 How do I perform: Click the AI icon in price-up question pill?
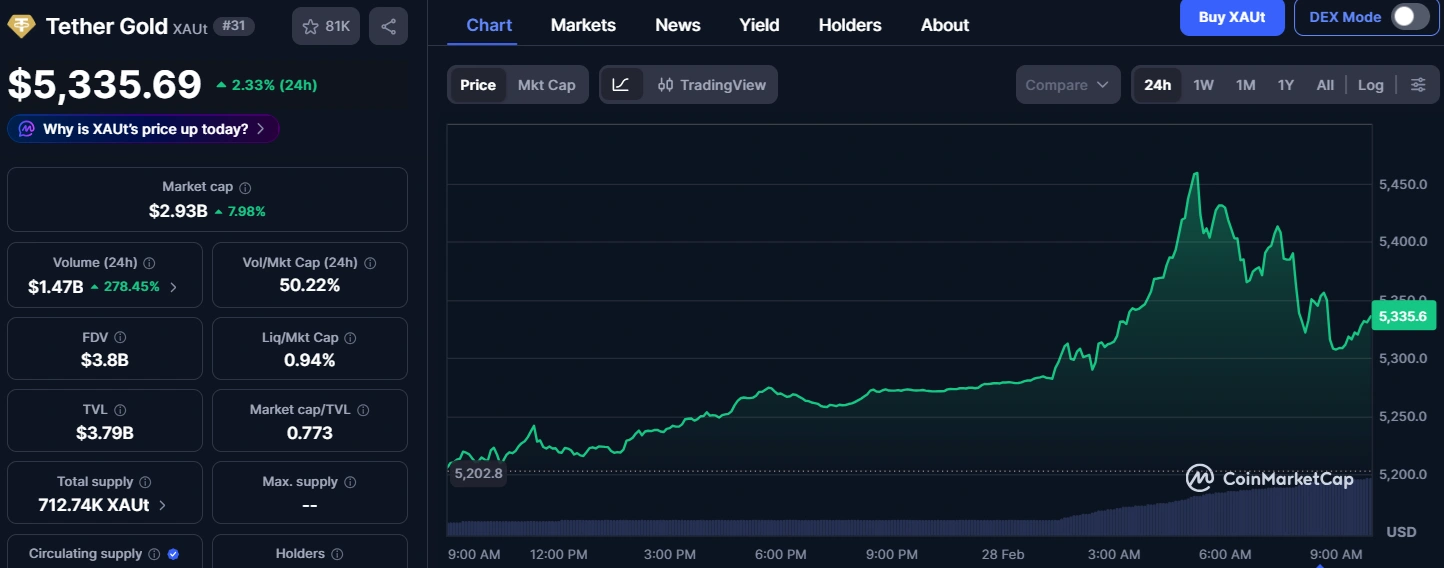click(26, 129)
